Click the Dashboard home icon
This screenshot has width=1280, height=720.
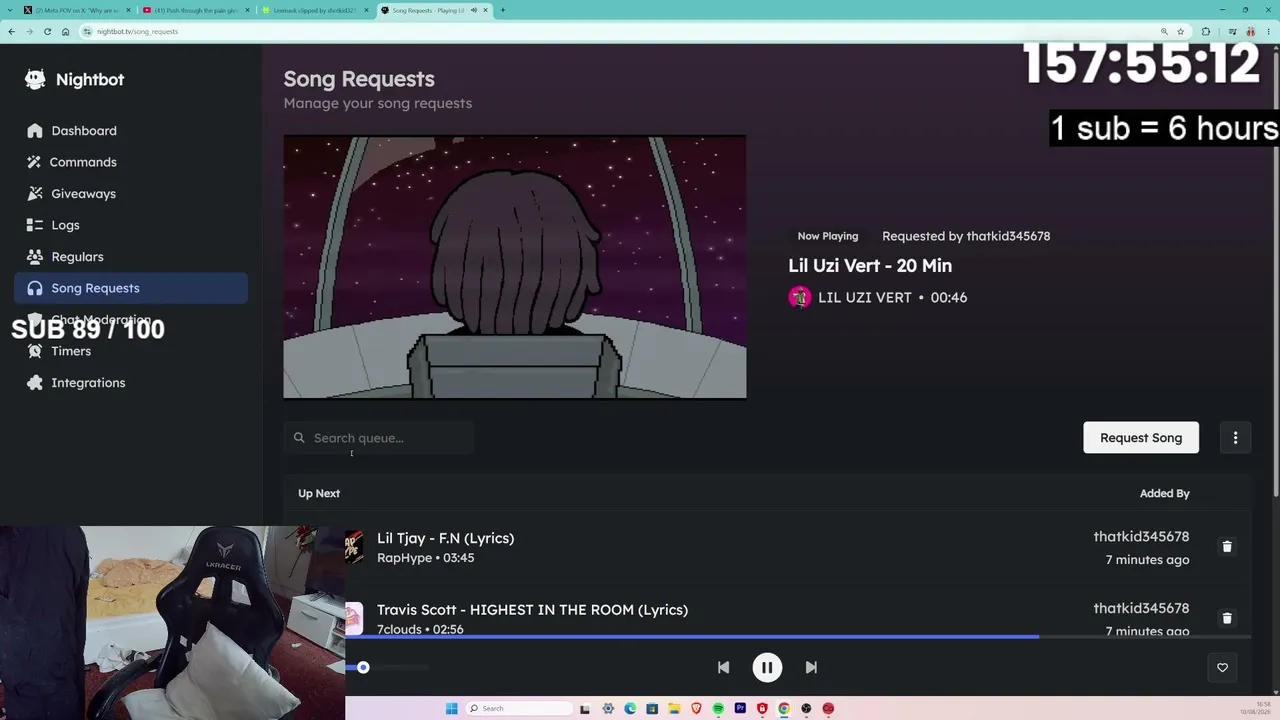click(x=35, y=131)
